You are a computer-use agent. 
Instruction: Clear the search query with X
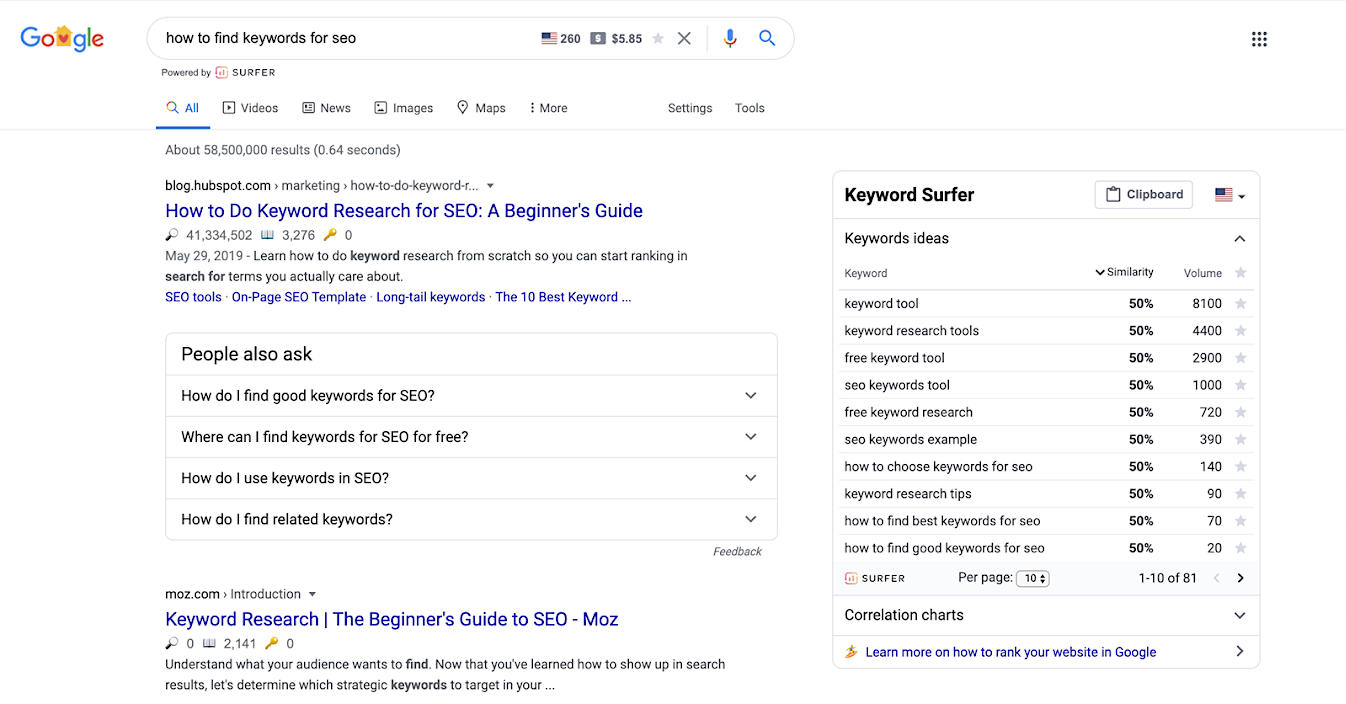(x=684, y=38)
